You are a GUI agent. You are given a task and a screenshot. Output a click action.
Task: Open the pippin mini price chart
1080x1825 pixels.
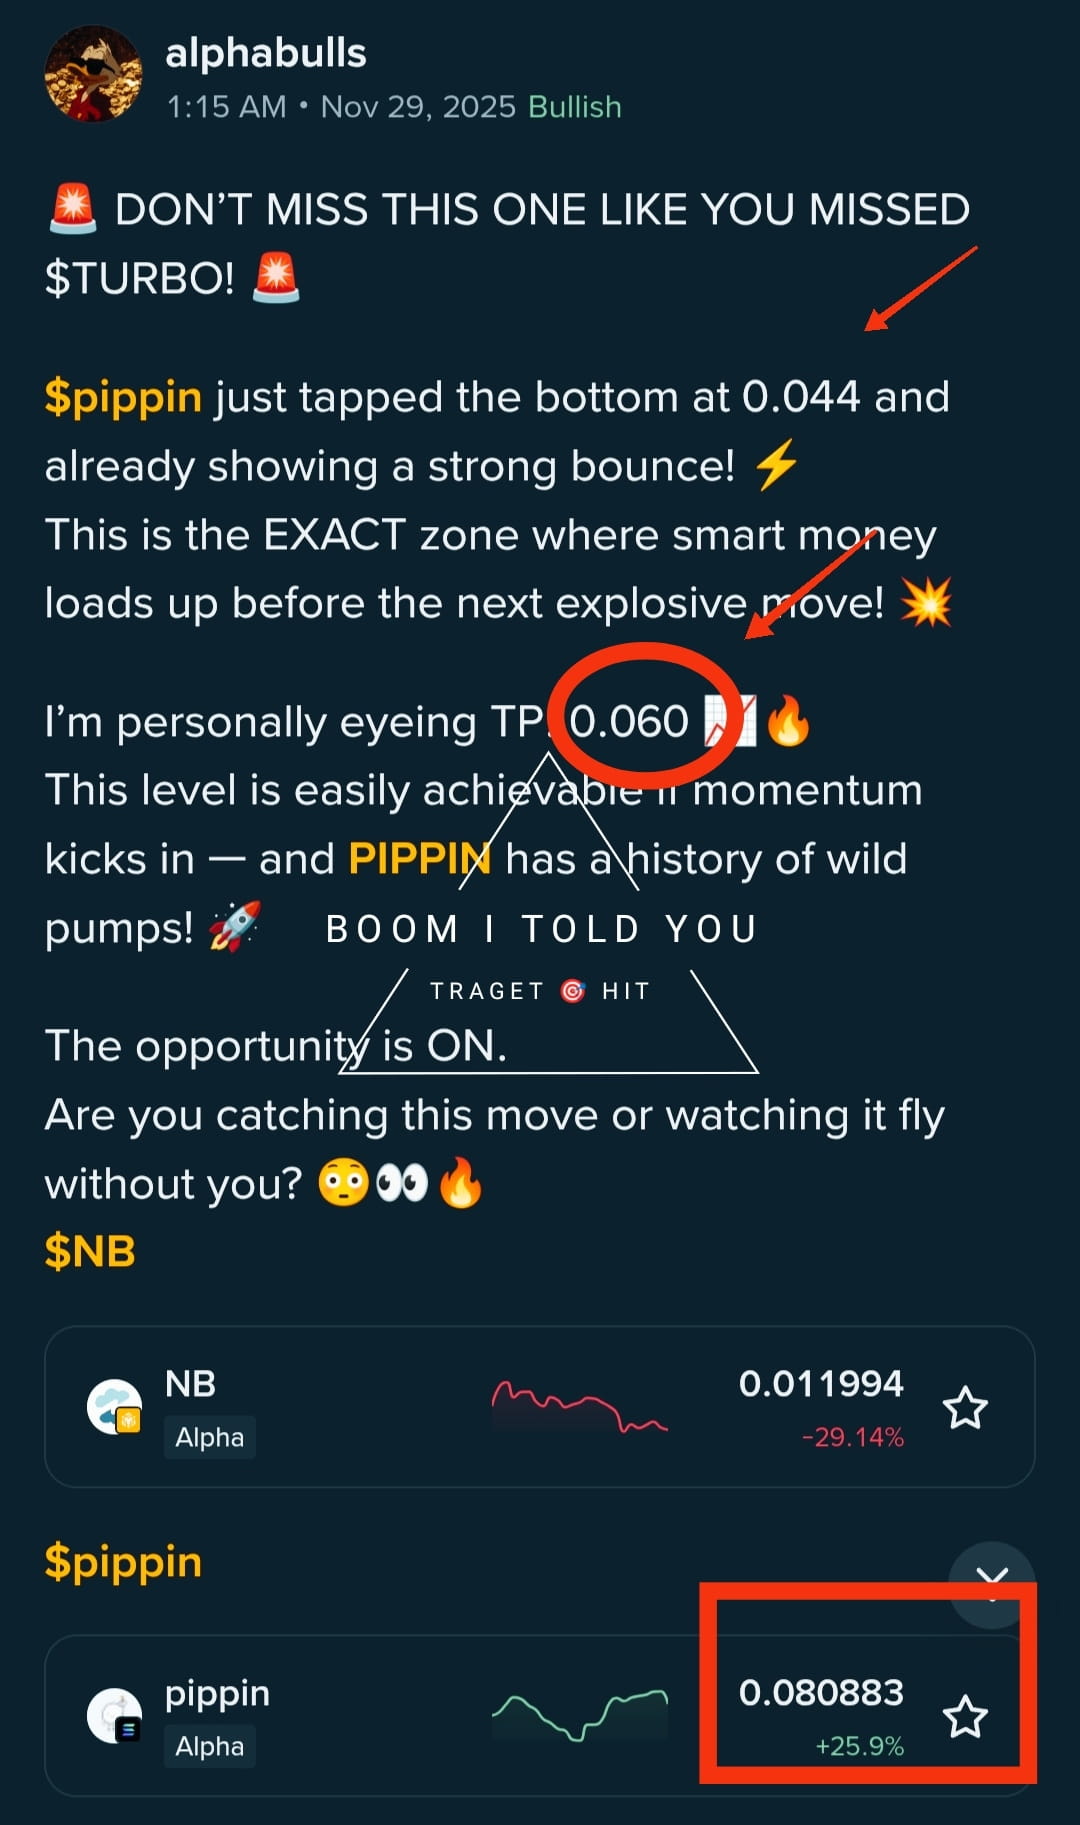pyautogui.click(x=578, y=1716)
